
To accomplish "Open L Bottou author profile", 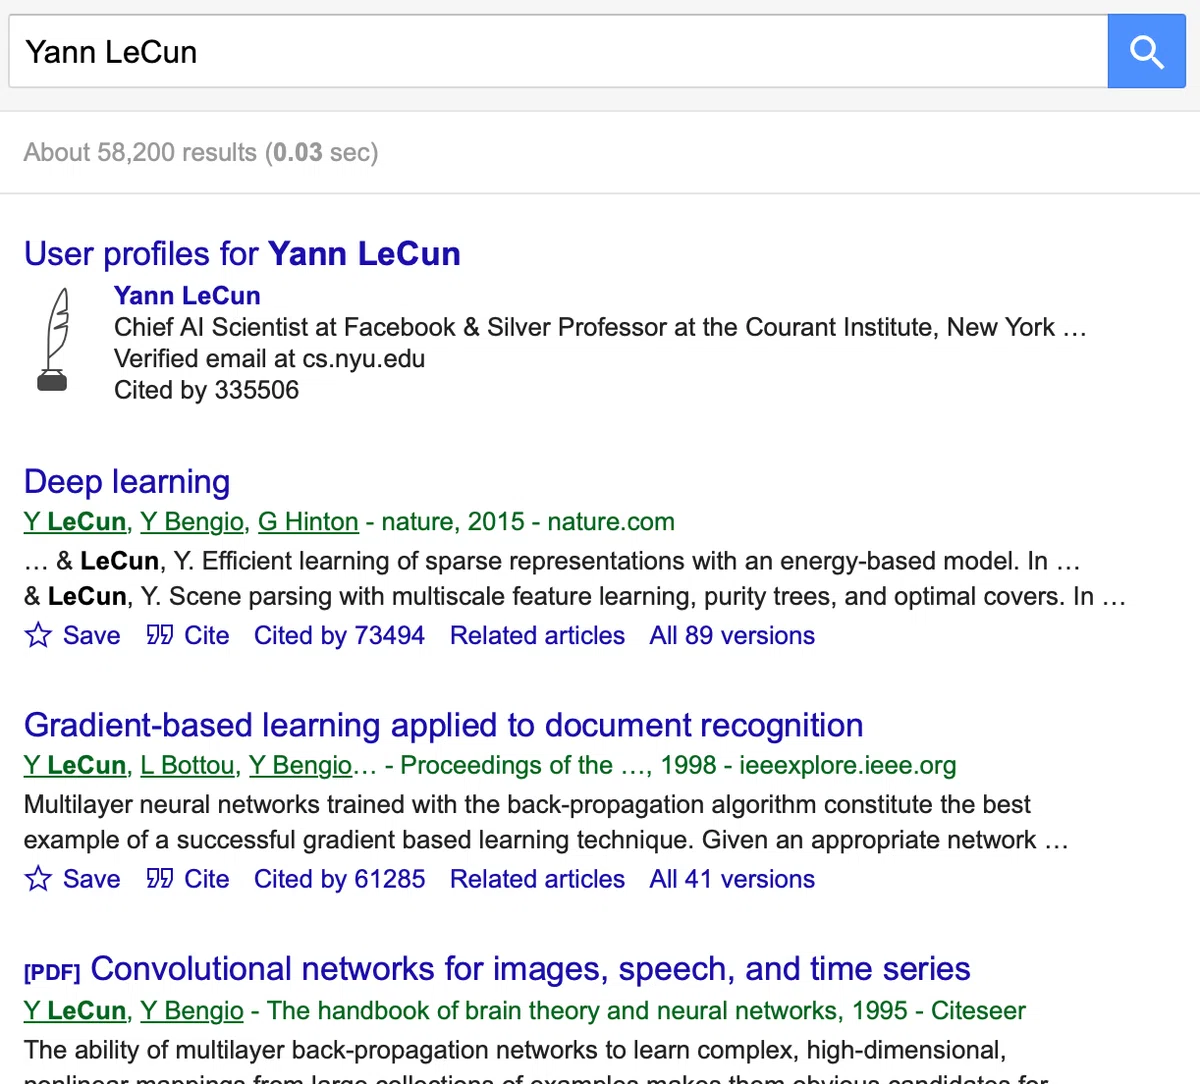I will [x=187, y=766].
